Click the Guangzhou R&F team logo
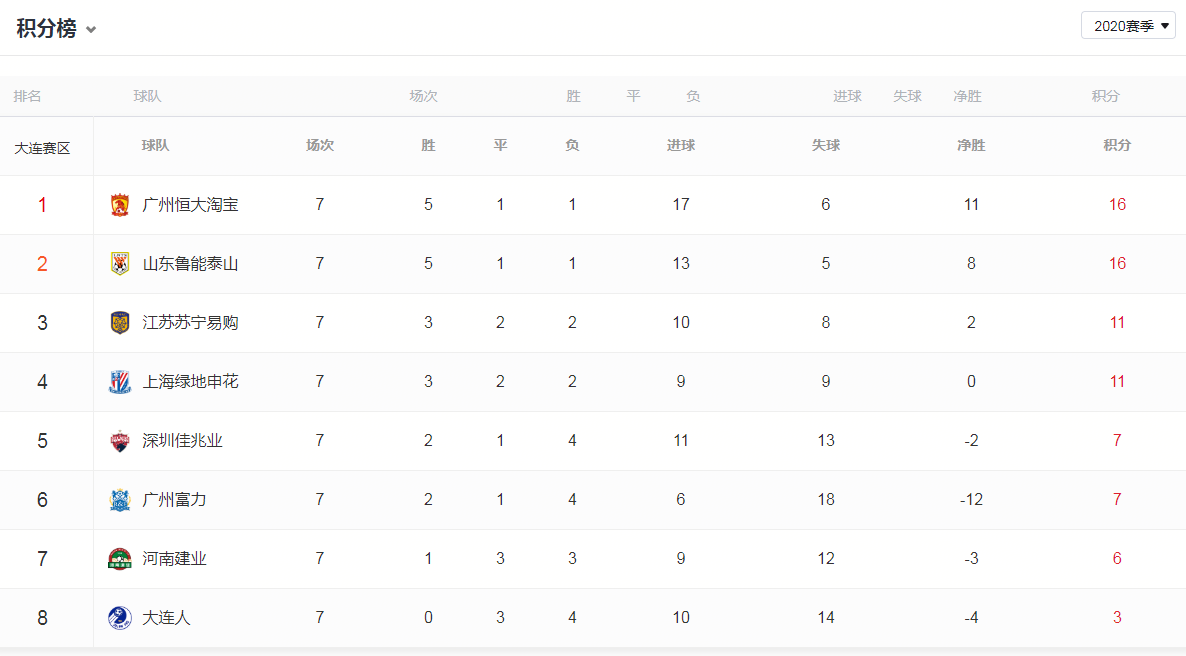 pyautogui.click(x=120, y=500)
